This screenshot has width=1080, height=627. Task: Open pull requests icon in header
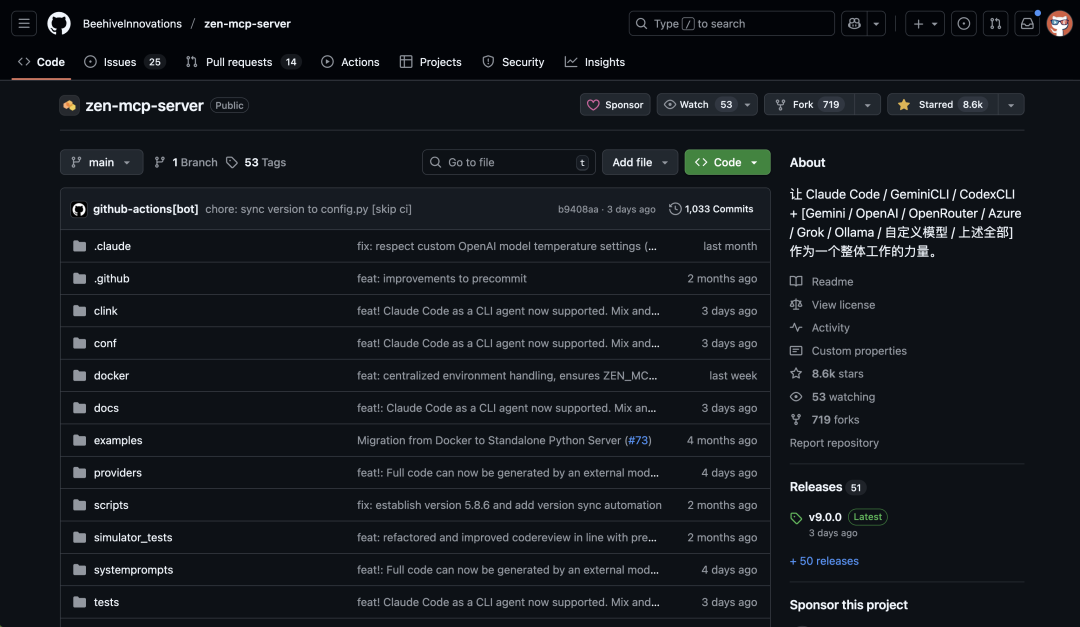995,23
